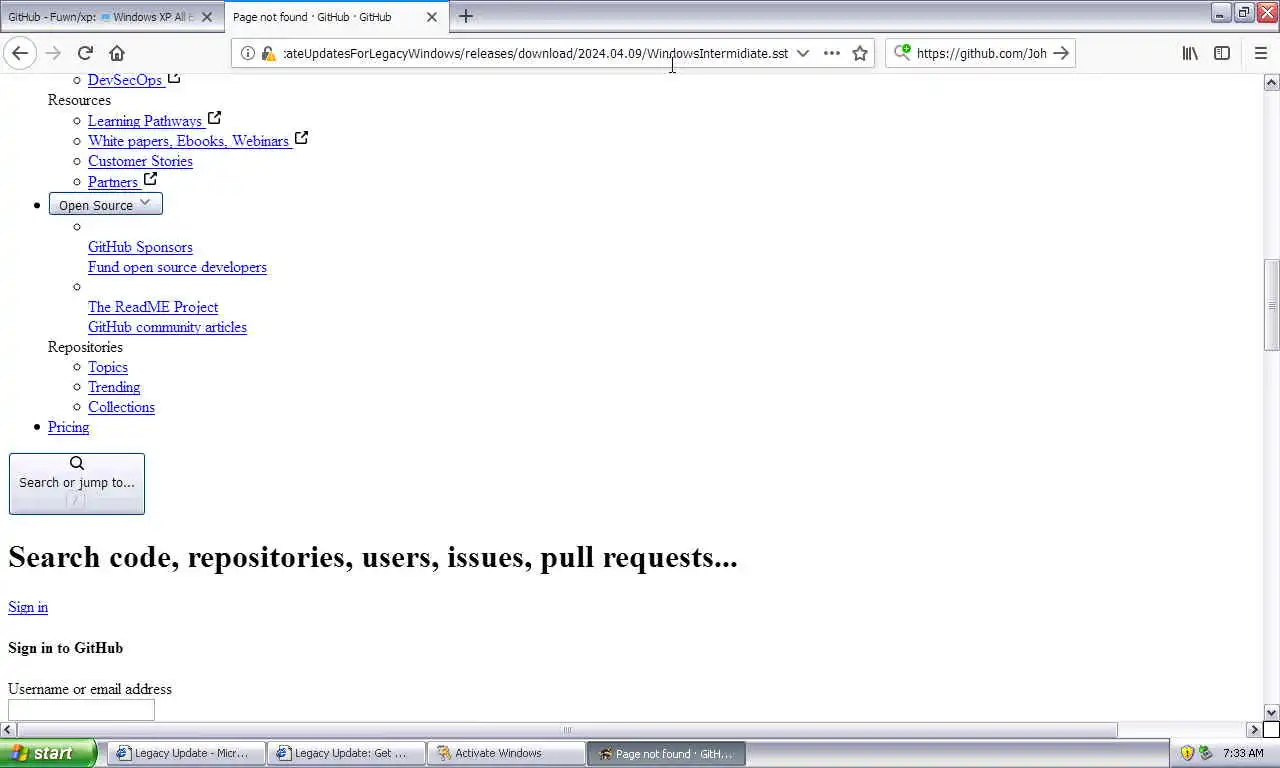The height and width of the screenshot is (768, 1280).
Task: Close the GitHub Fuwn/xp tab
Action: pos(207,17)
